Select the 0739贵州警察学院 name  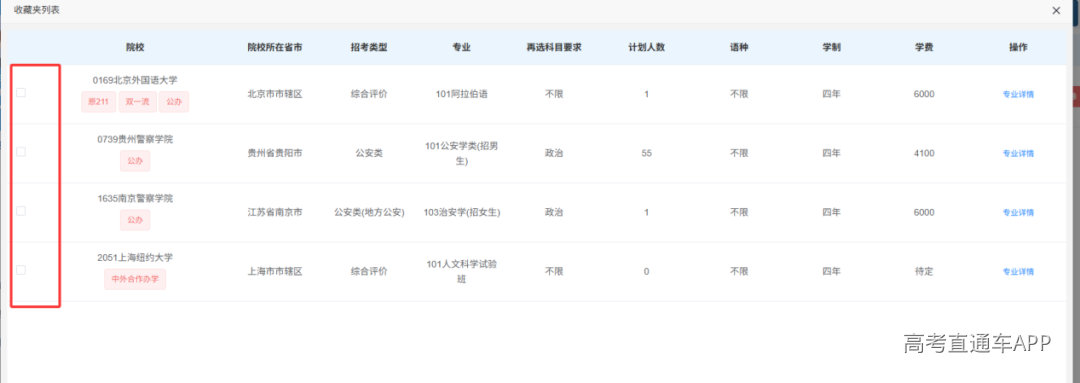pos(135,139)
